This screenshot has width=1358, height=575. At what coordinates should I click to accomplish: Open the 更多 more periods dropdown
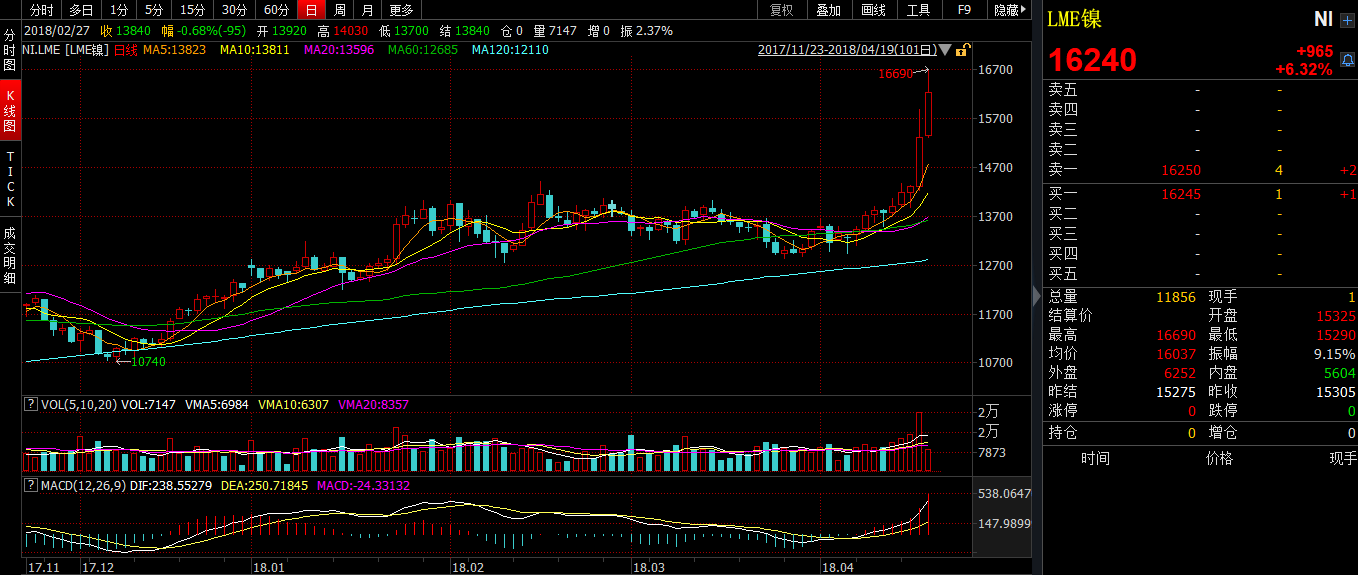coord(401,10)
